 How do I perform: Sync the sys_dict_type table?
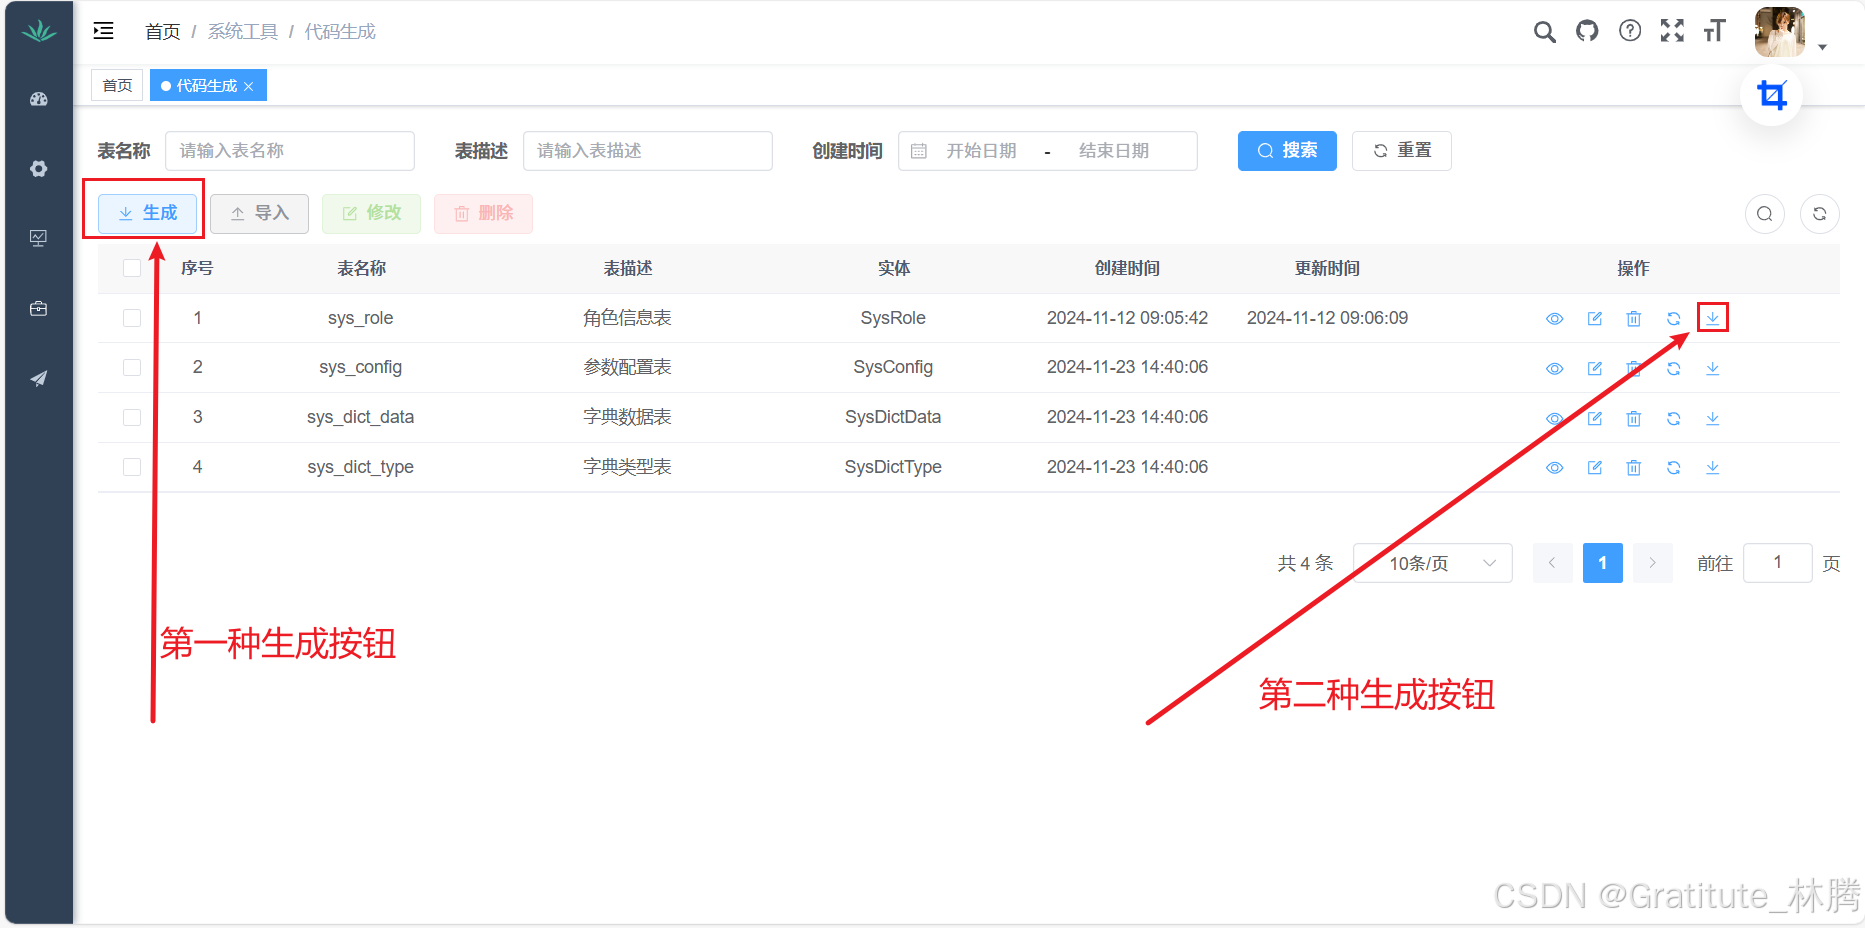click(x=1674, y=468)
